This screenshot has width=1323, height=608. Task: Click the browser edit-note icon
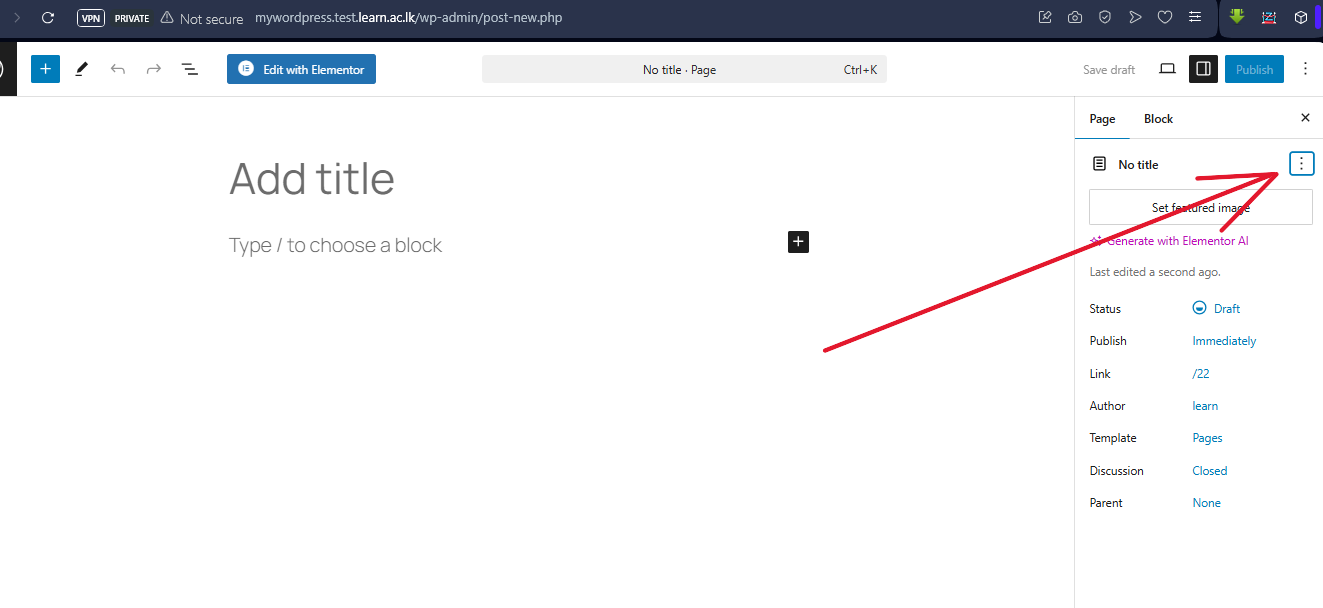[x=1045, y=17]
